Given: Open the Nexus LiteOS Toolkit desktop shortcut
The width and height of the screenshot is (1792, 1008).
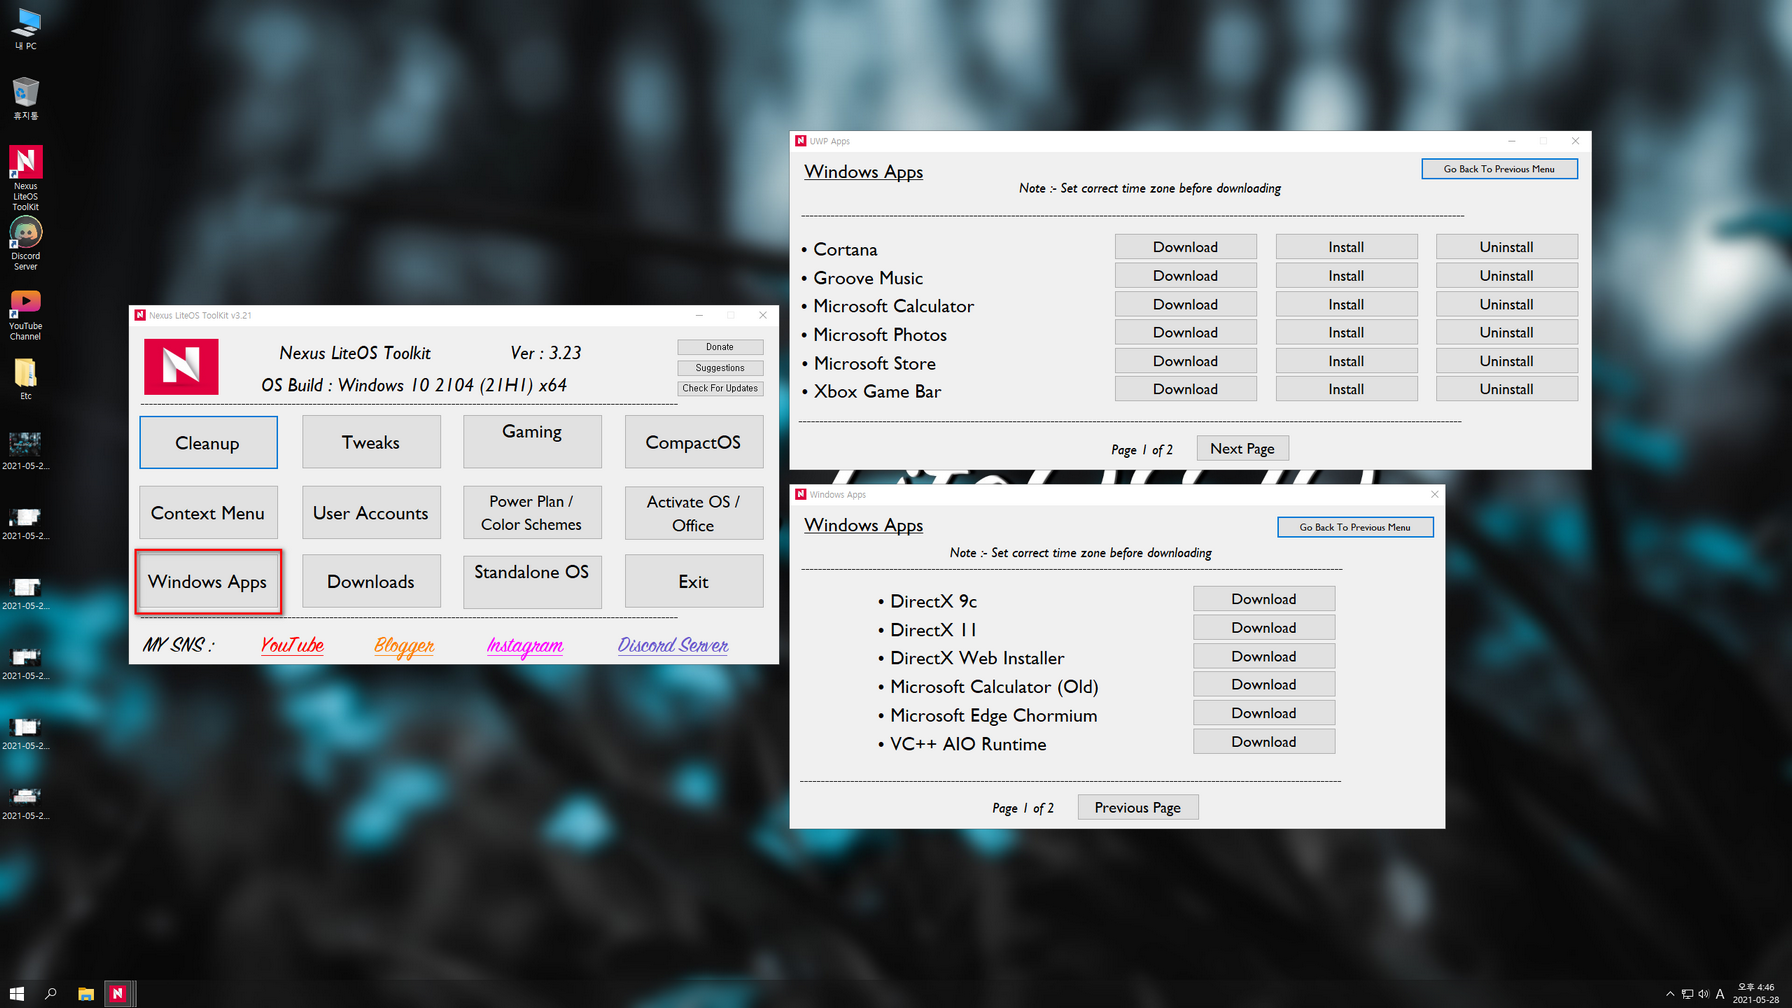Looking at the screenshot, I should coord(25,178).
